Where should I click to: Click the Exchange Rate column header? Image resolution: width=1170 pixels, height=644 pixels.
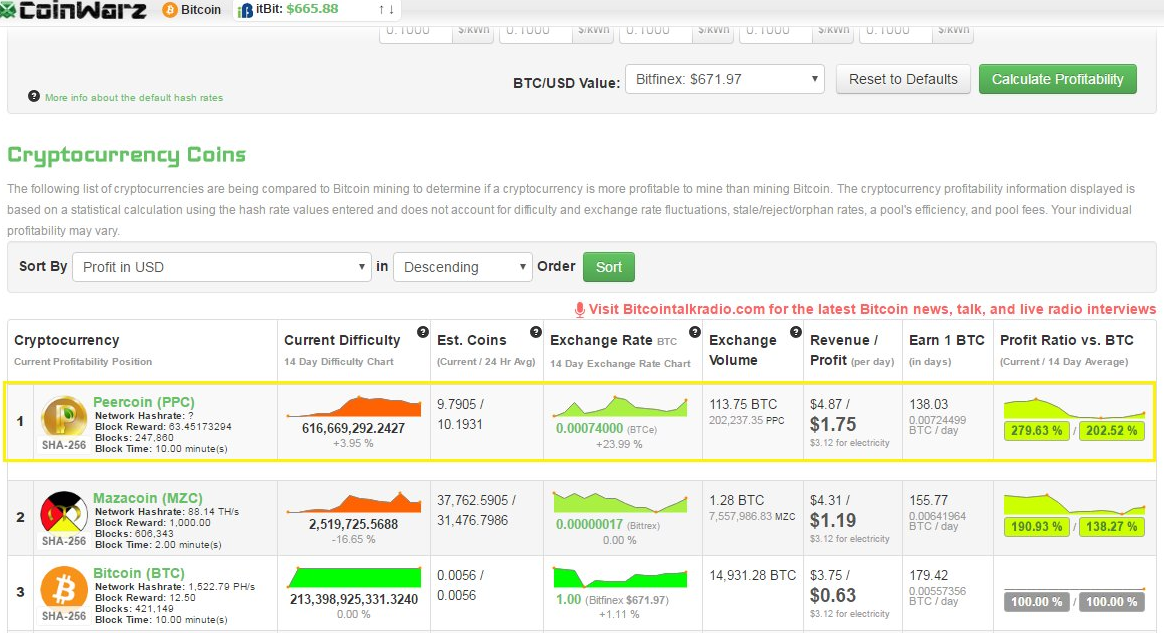click(x=601, y=340)
